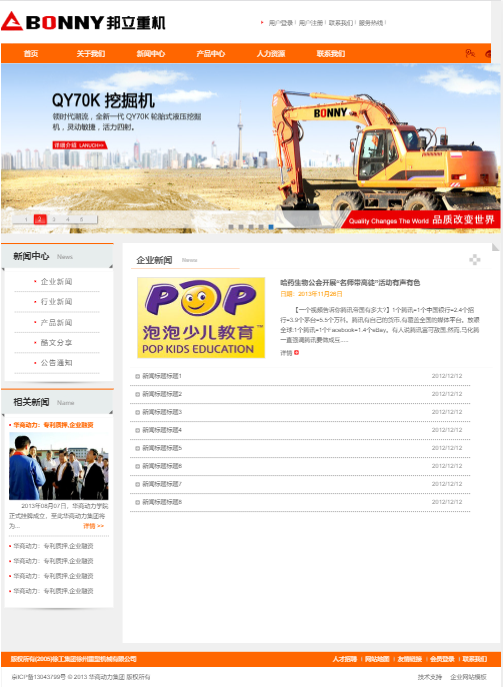Viewport: 503px width, 687px height.
Task: Click the plus icon beside 企业新闻 heading
Action: [475, 260]
